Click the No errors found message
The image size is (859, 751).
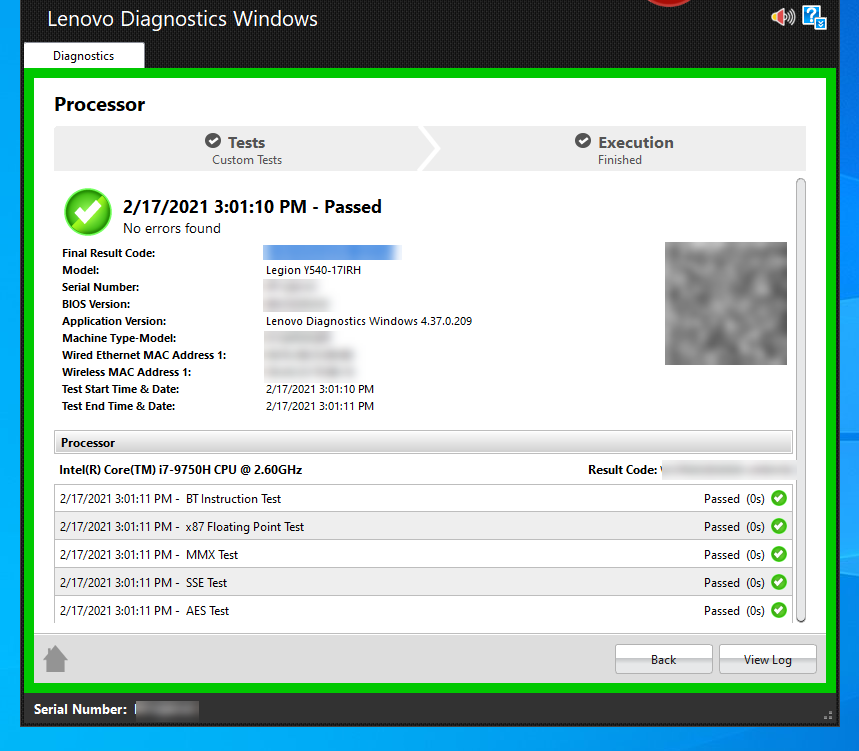172,228
